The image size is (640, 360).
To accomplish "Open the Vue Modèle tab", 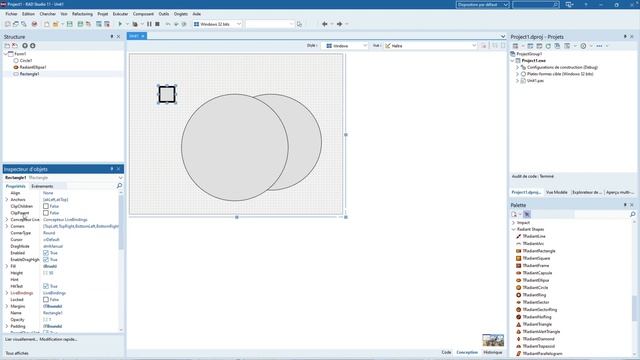I will pyautogui.click(x=557, y=192).
